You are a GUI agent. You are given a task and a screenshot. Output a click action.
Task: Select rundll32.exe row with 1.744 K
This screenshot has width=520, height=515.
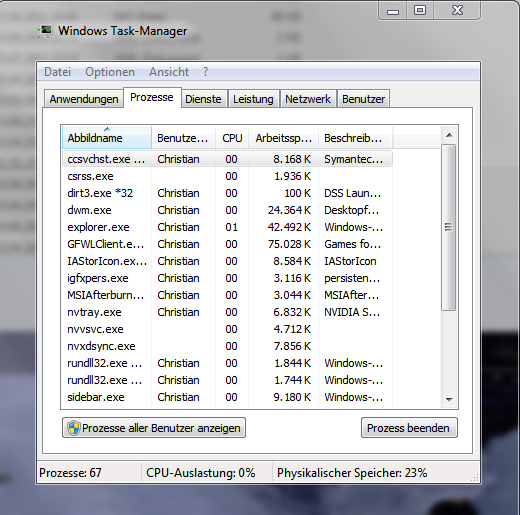(x=227, y=380)
